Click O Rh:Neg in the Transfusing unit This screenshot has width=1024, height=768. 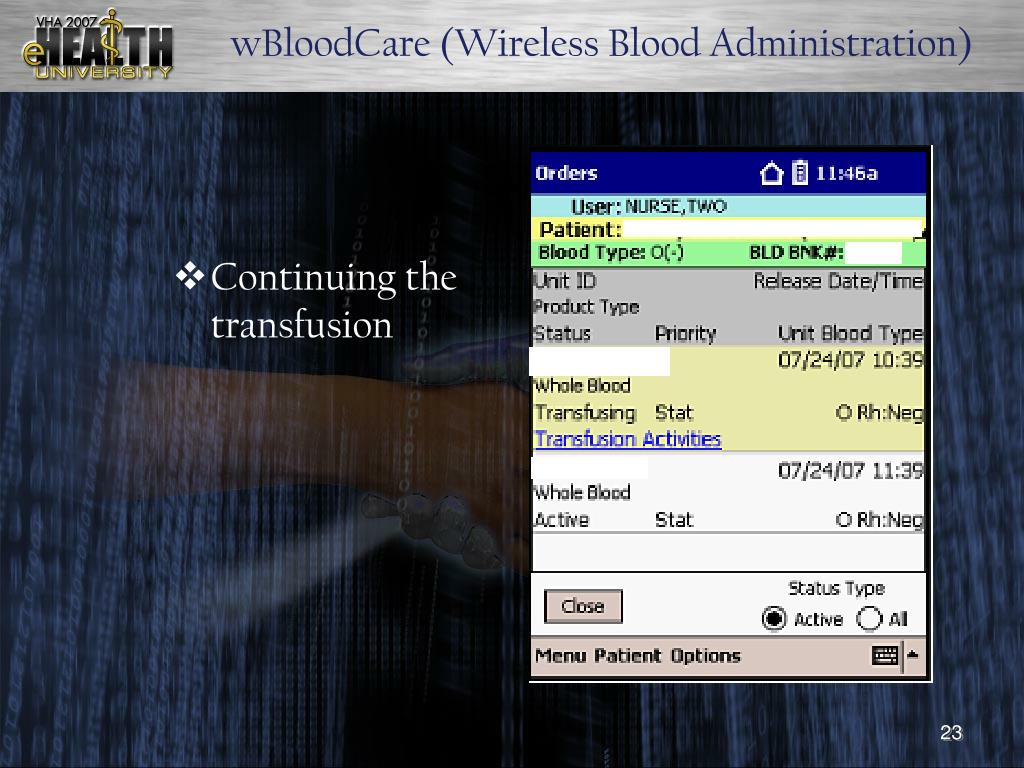880,413
